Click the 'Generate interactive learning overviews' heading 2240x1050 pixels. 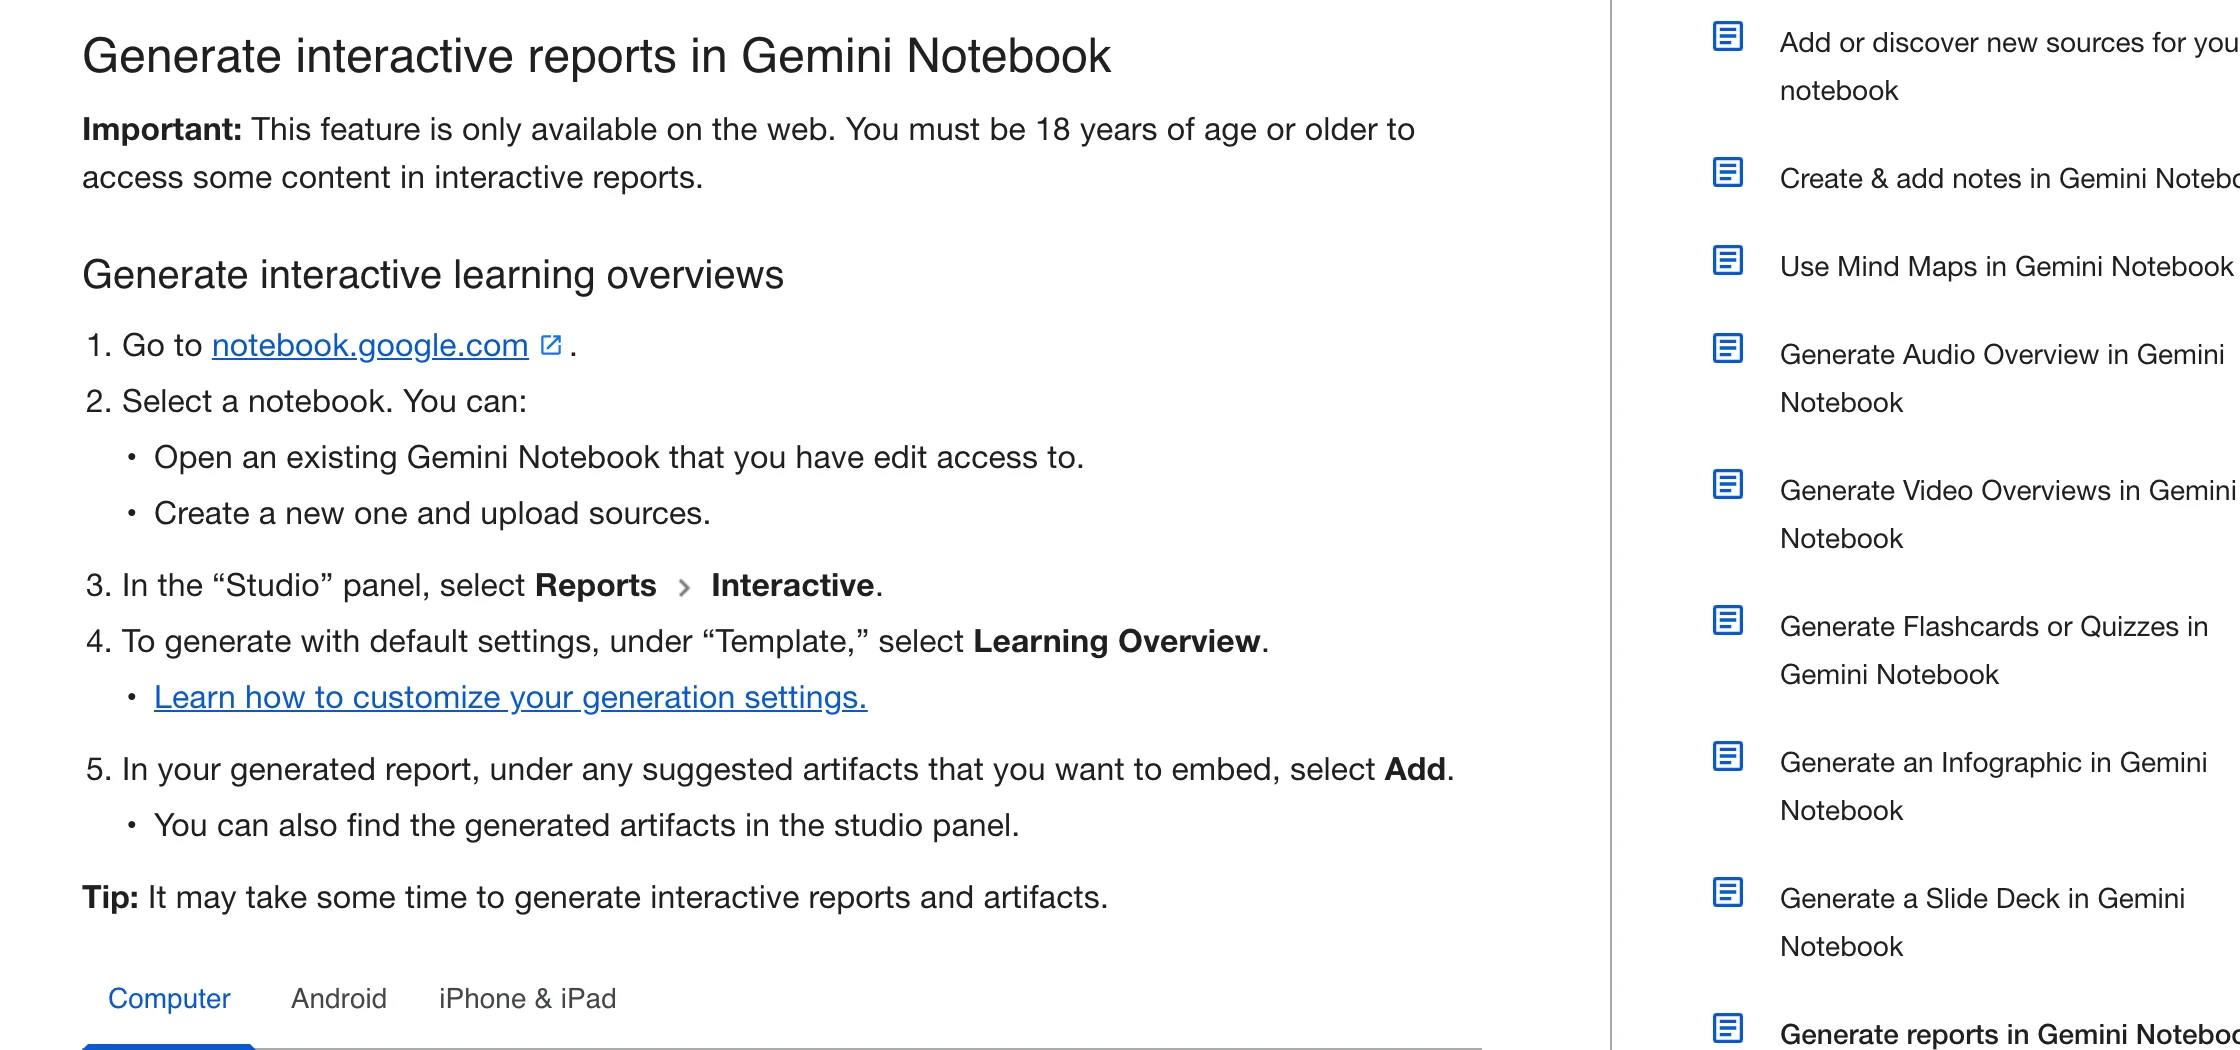pos(433,274)
